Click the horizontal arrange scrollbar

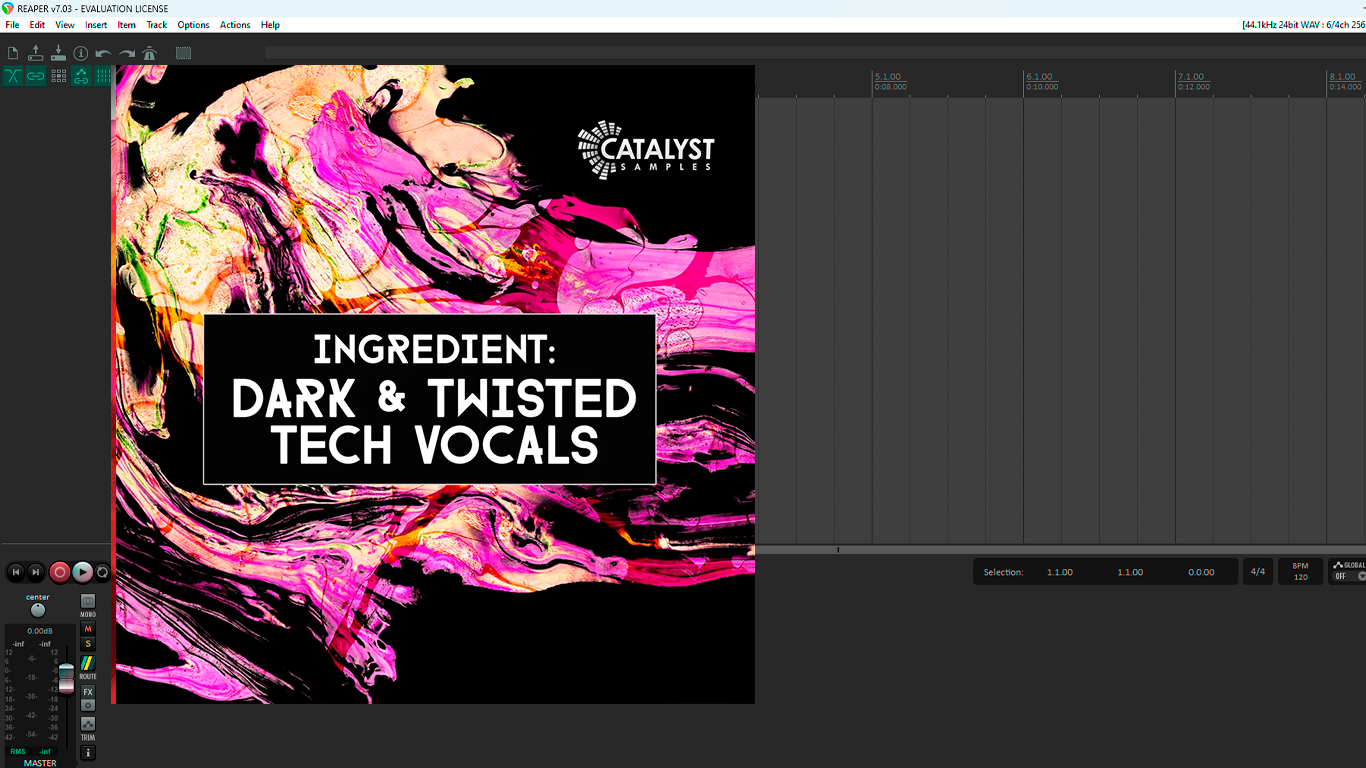[x=1060, y=549]
